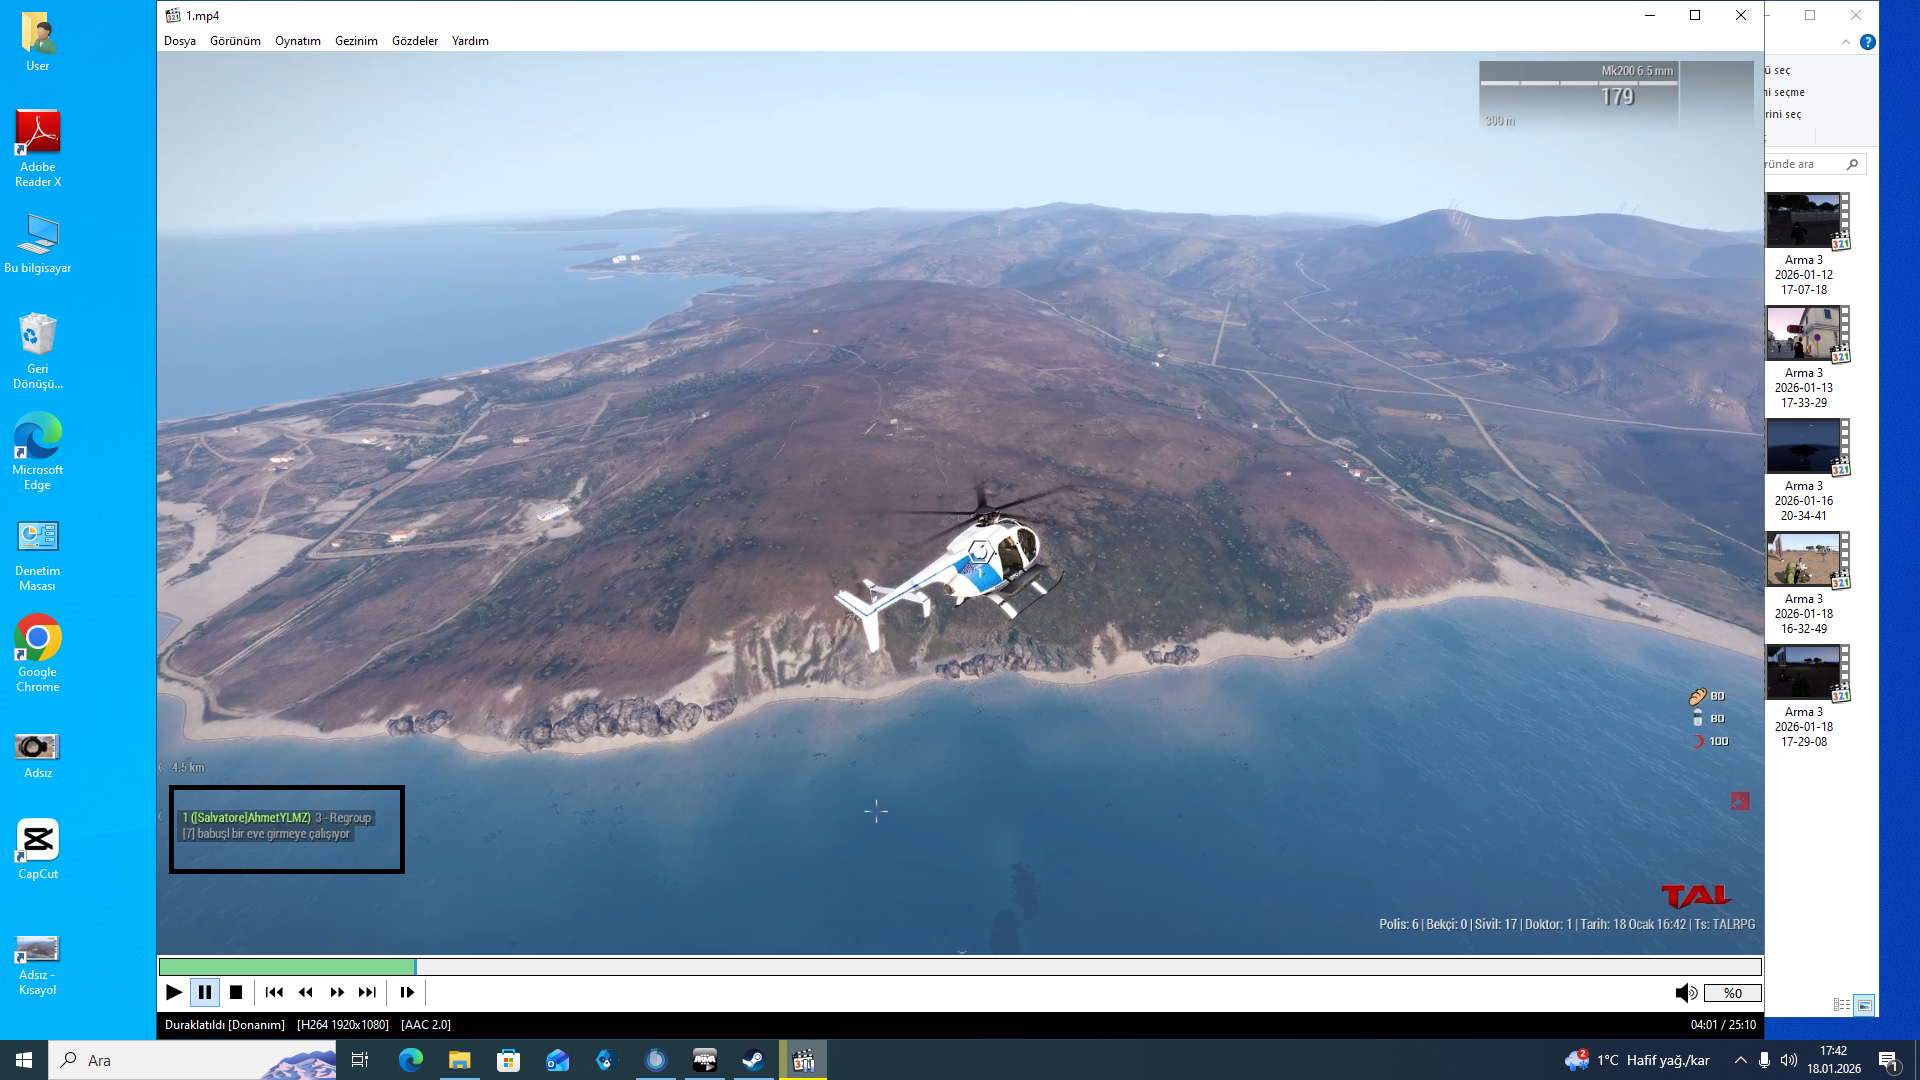Image resolution: width=1920 pixels, height=1080 pixels.
Task: Select the Adsız camera desktop icon
Action: pos(38,755)
